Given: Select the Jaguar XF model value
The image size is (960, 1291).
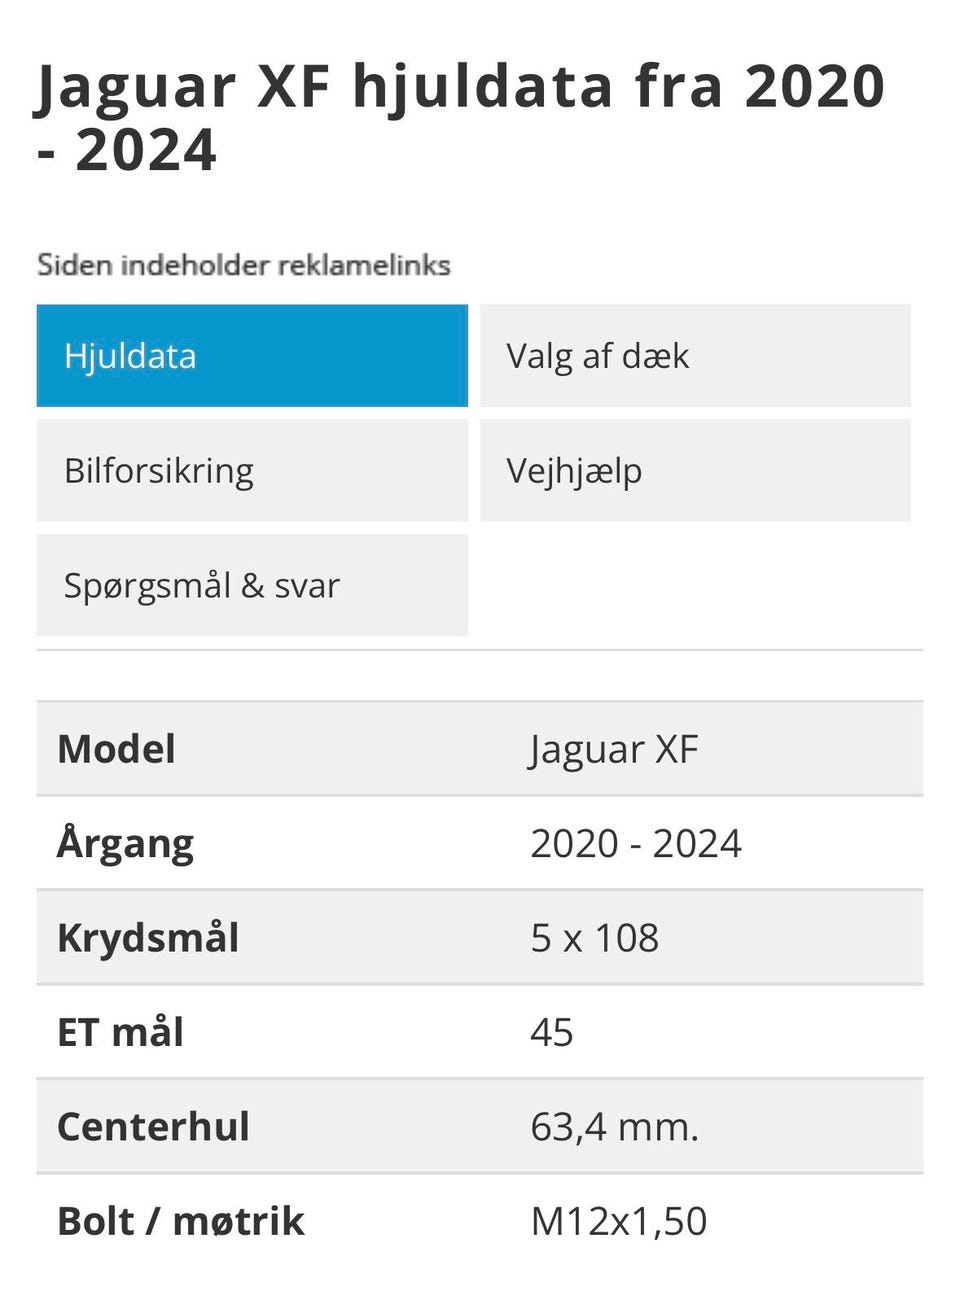Looking at the screenshot, I should tap(614, 749).
